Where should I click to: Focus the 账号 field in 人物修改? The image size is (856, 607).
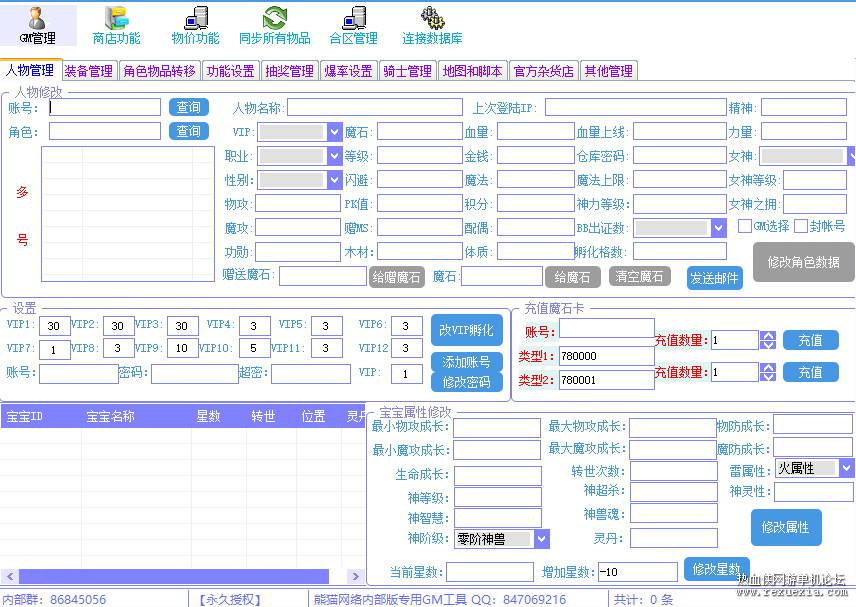pyautogui.click(x=105, y=107)
